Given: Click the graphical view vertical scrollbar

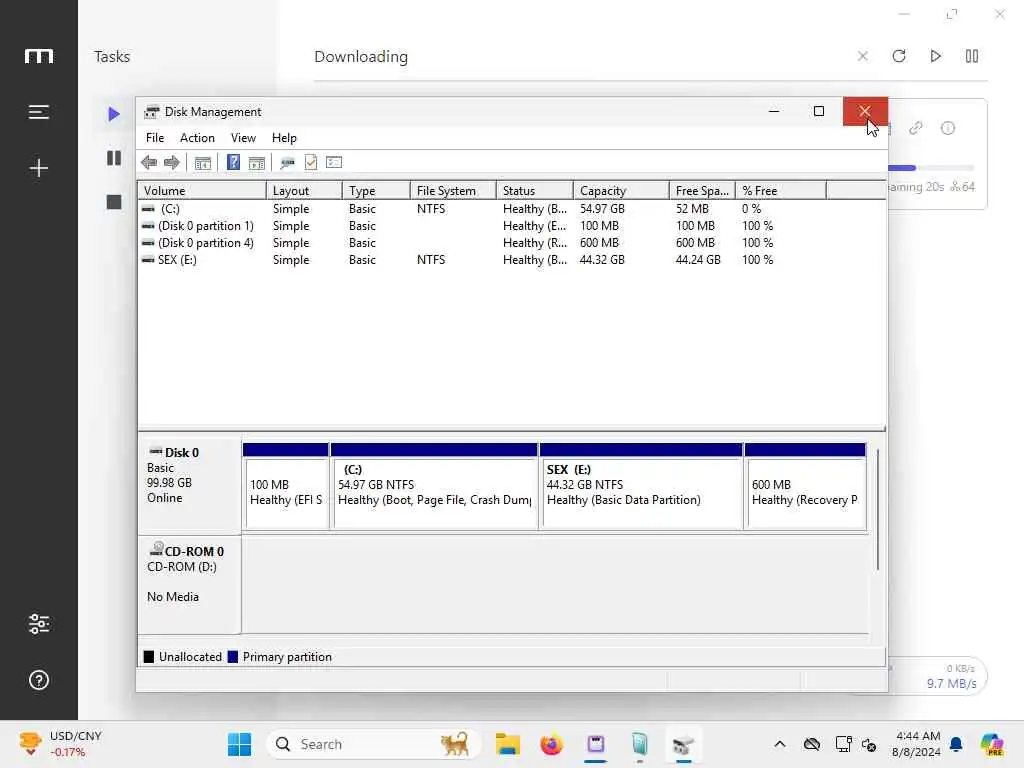Looking at the screenshot, I should point(878,509).
